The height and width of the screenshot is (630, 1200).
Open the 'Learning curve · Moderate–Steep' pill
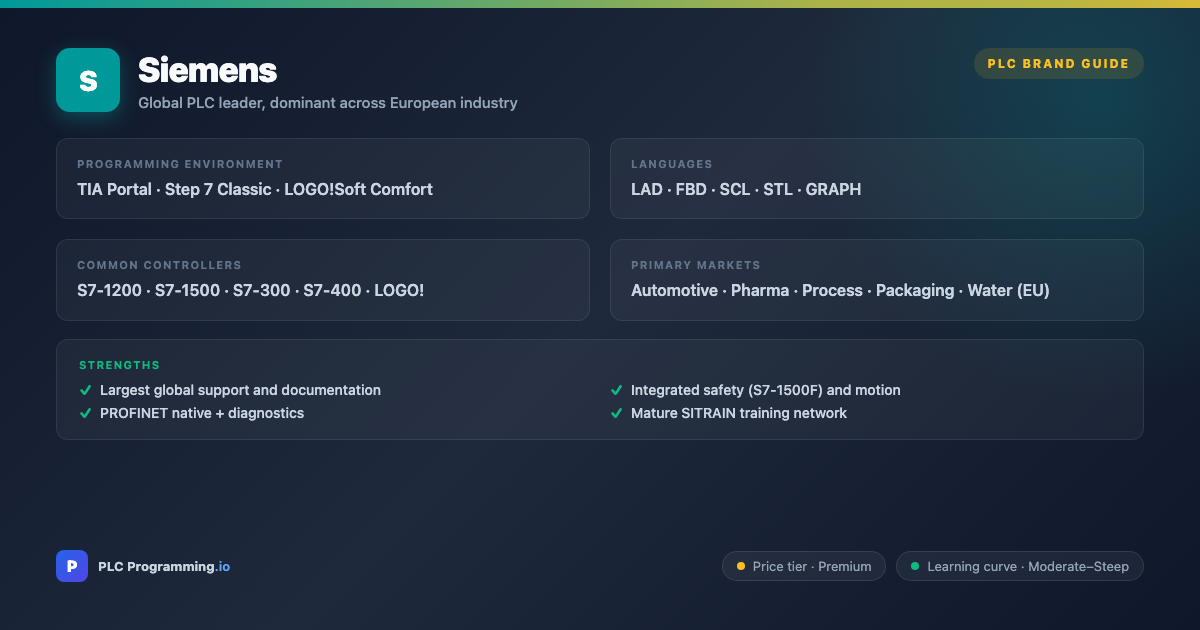coord(1020,566)
